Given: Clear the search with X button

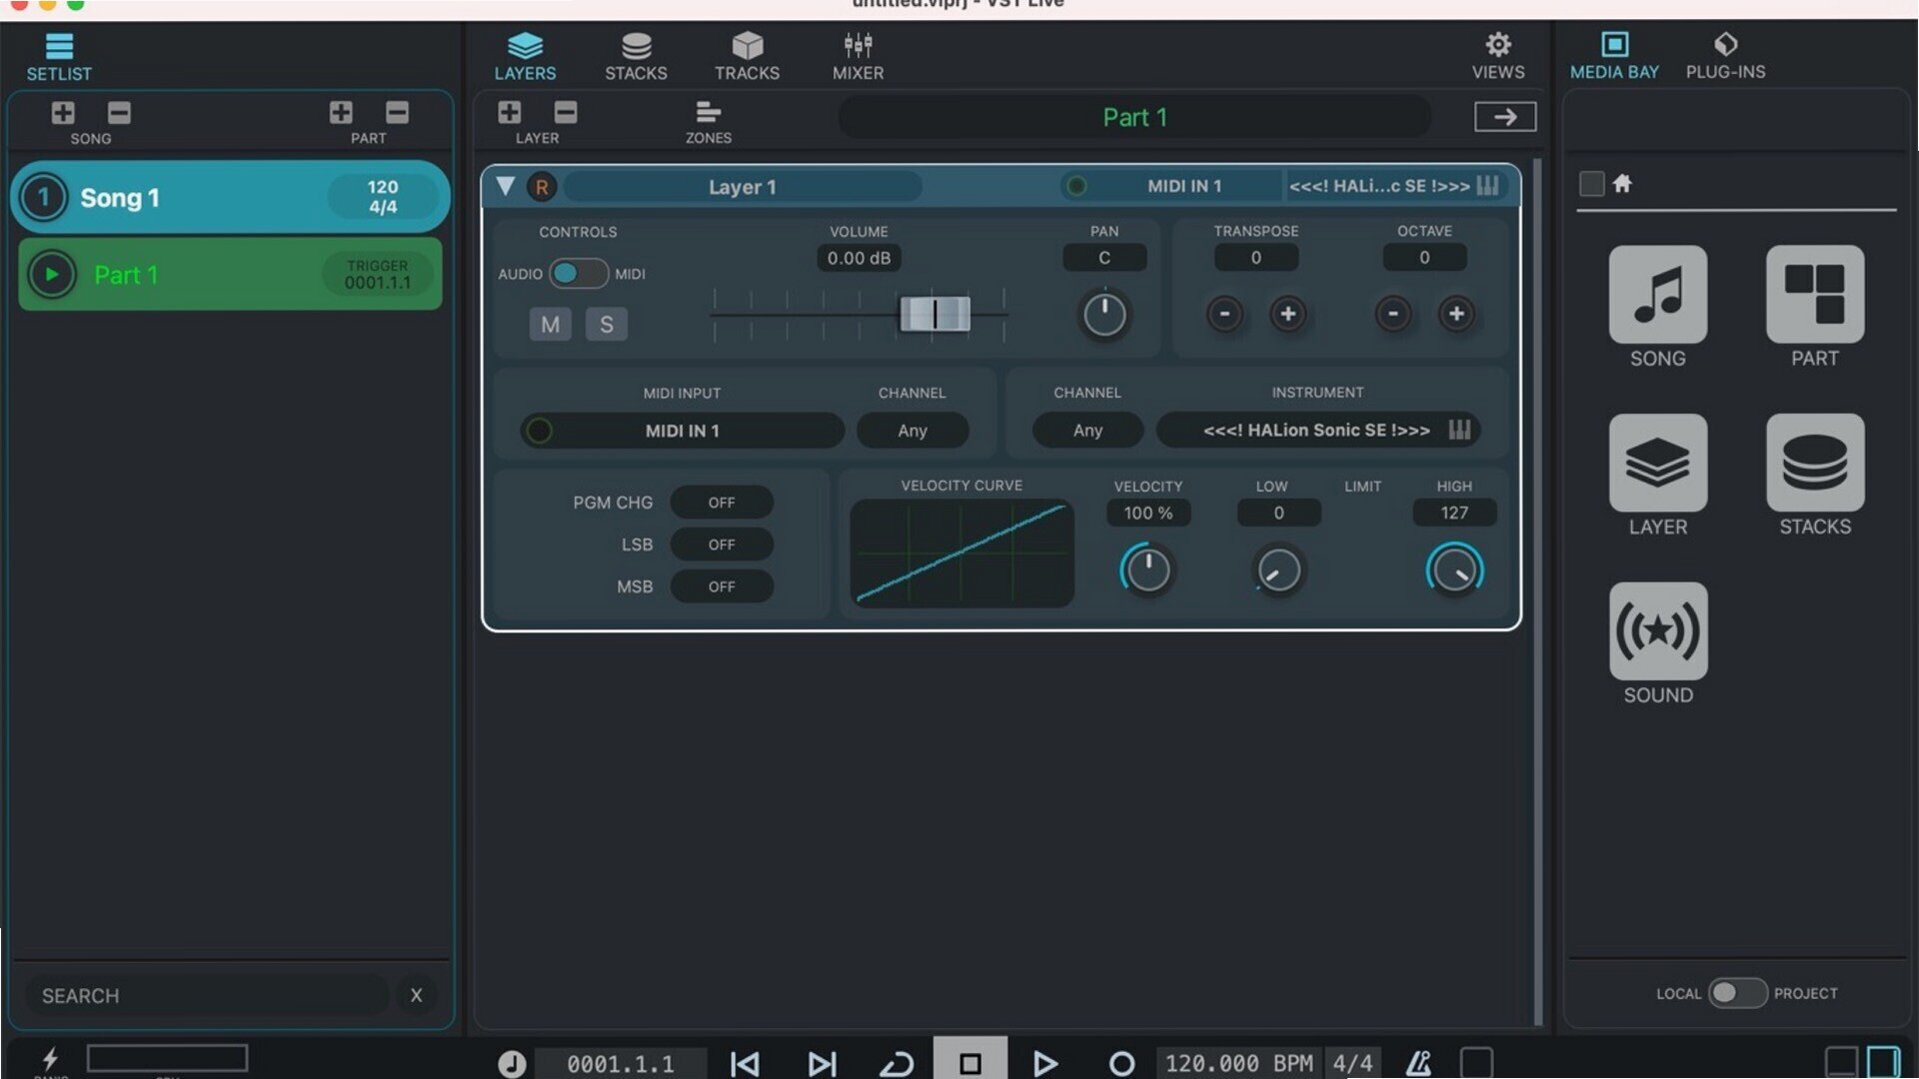Looking at the screenshot, I should 416,995.
